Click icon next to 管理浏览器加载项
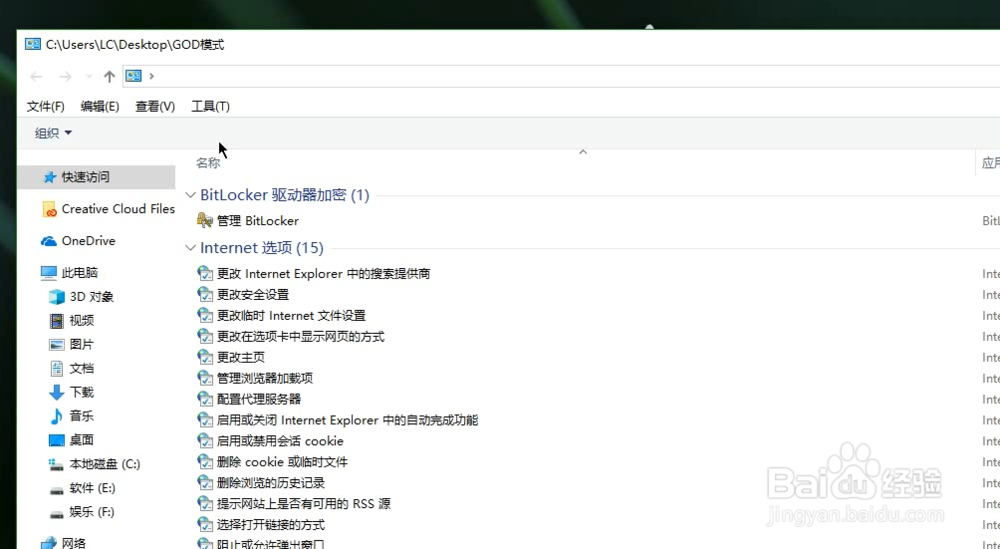The width and height of the screenshot is (1000, 549). tap(205, 378)
